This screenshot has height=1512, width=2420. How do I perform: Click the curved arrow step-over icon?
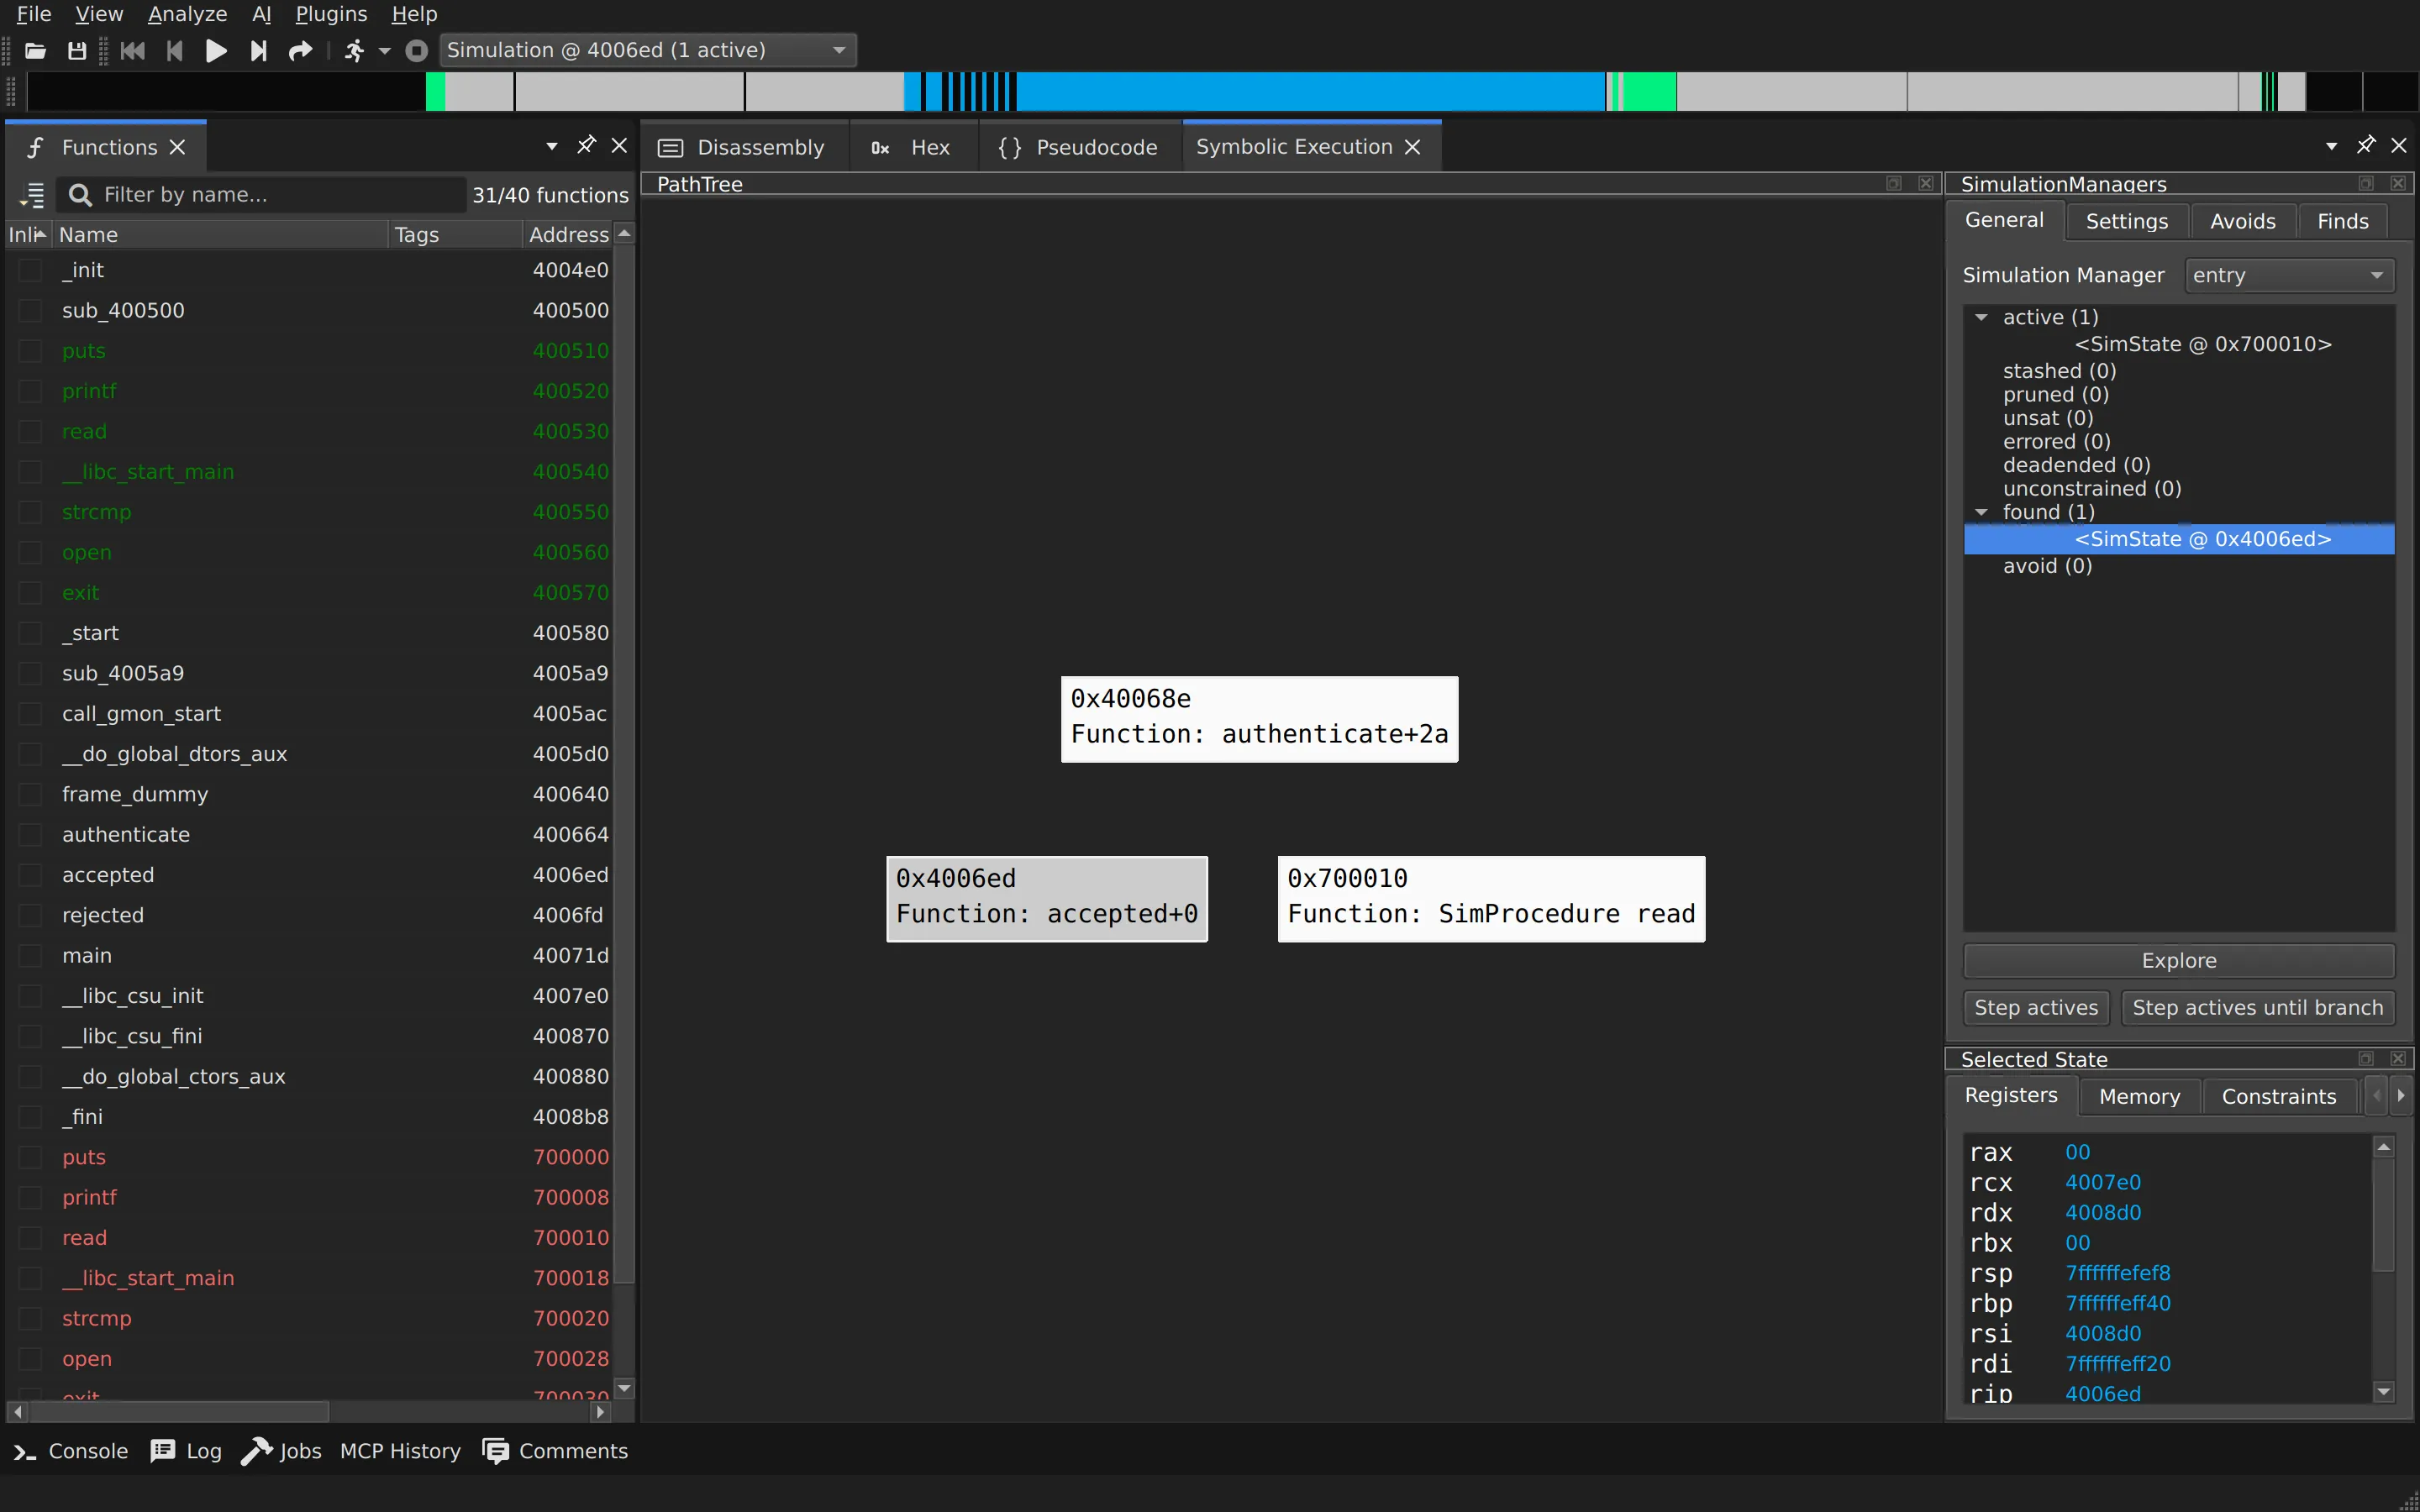pyautogui.click(x=300, y=51)
